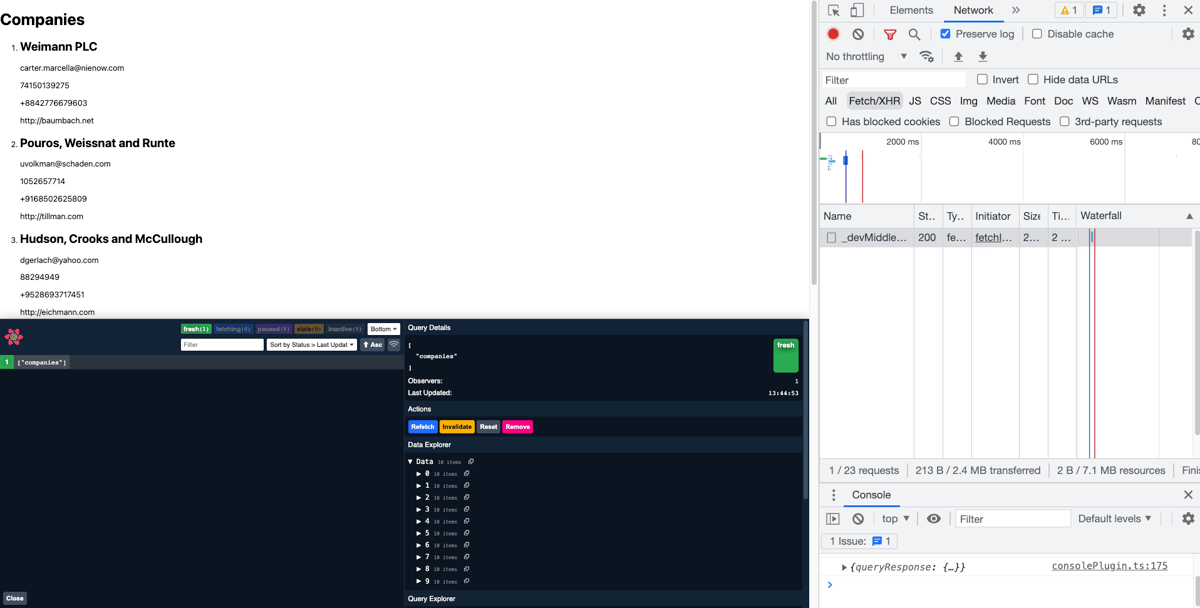Clear the network log
Viewport: 1200px width, 608px height.
(858, 34)
